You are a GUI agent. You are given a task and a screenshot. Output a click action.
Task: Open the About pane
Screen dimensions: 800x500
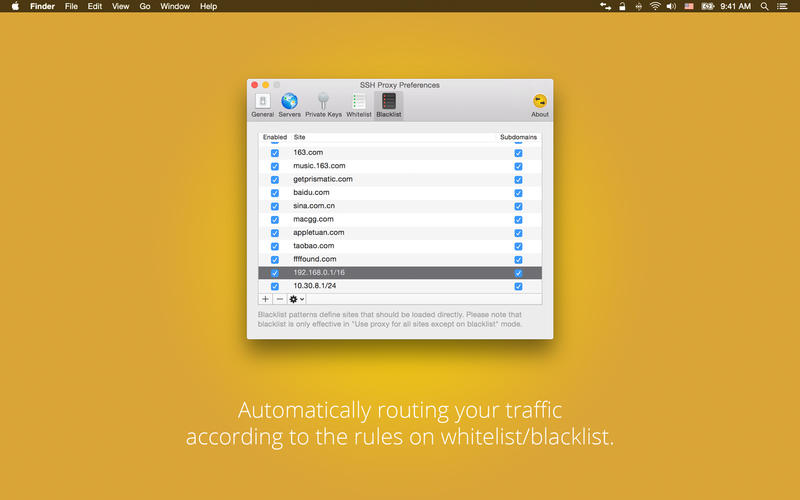(x=540, y=104)
